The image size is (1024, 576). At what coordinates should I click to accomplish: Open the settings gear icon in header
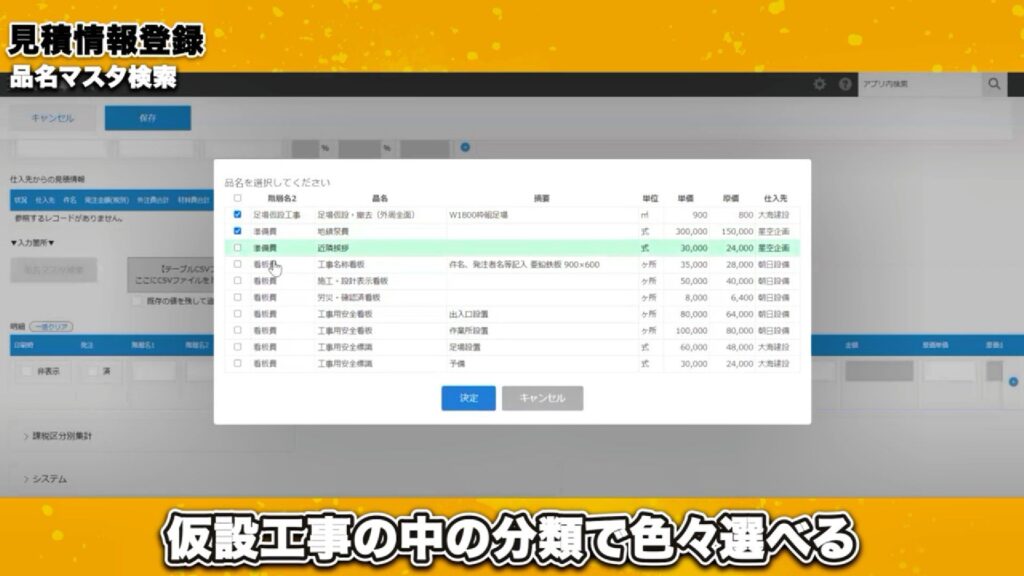(820, 84)
